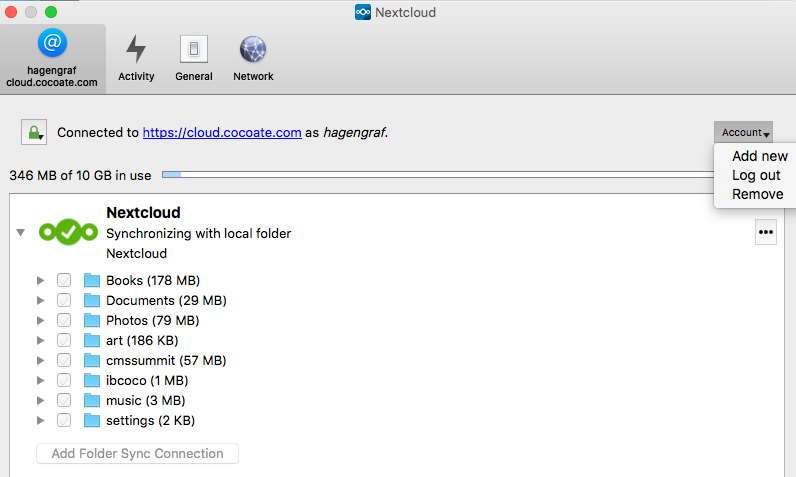Select the General settings switch icon
796x477 pixels.
point(193,49)
